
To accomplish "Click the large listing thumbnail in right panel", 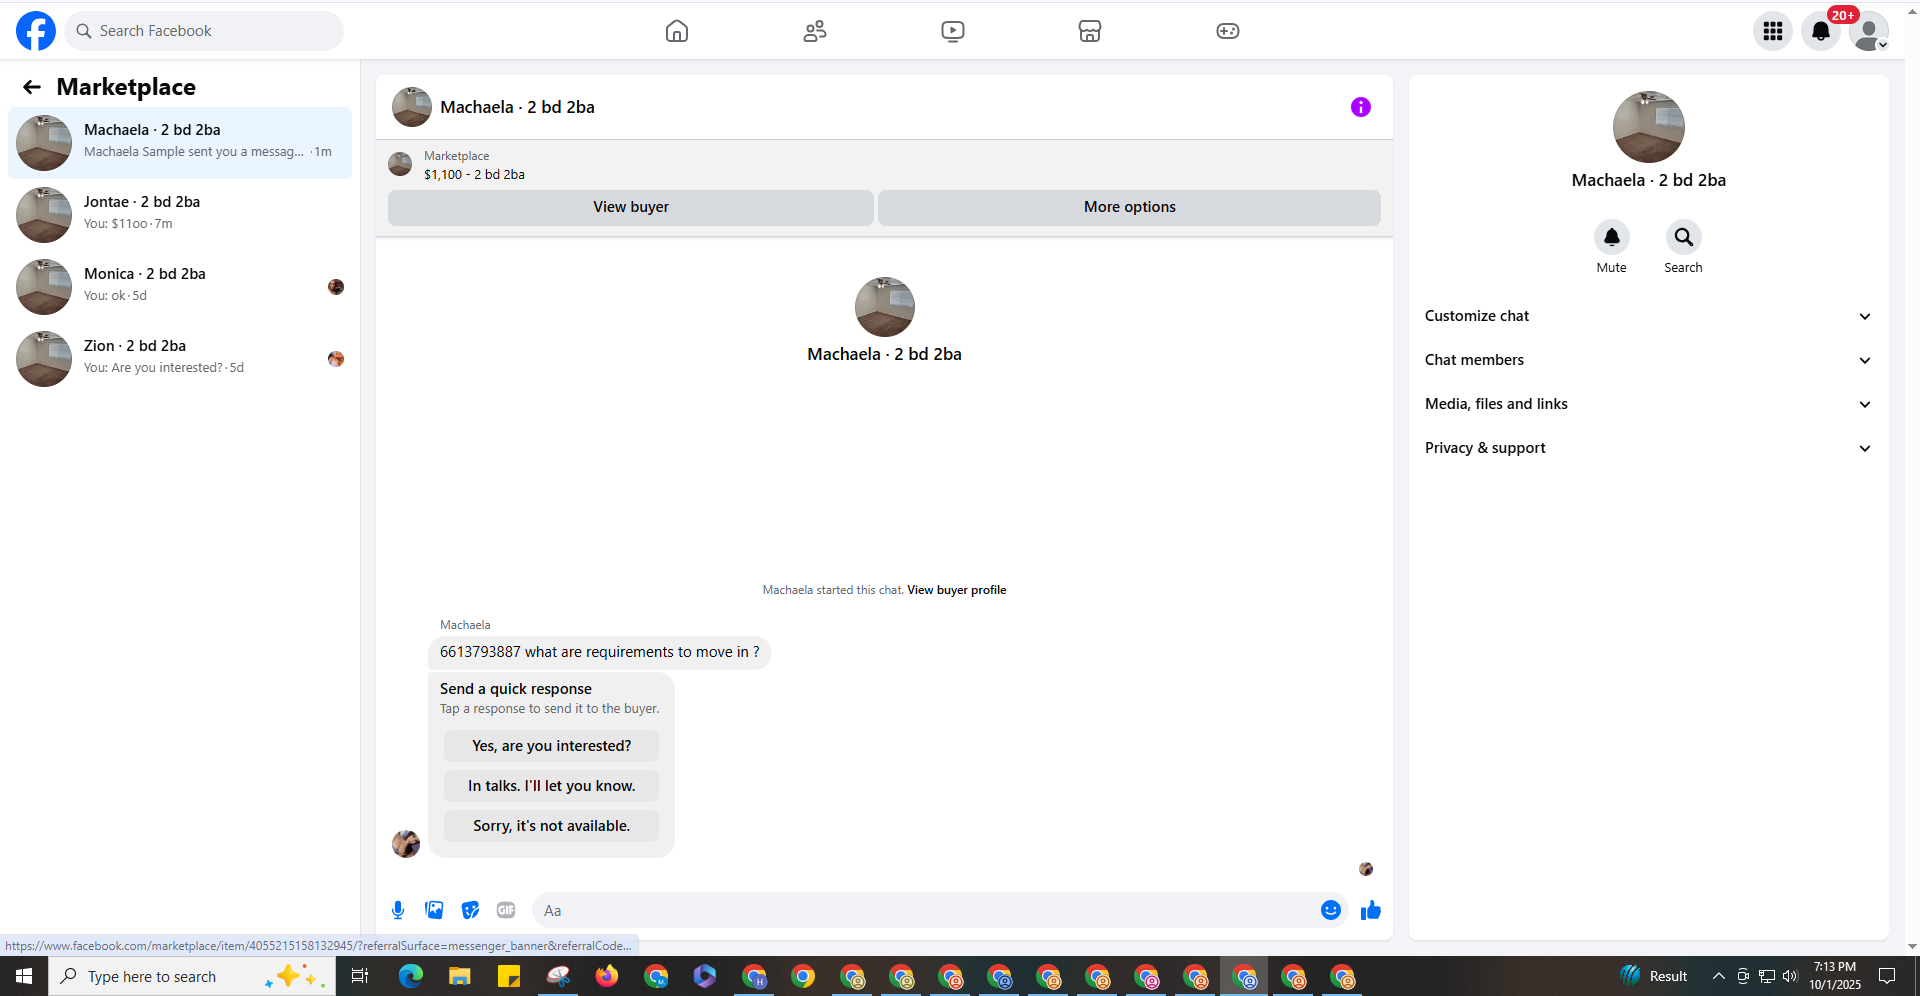I will 1649,127.
